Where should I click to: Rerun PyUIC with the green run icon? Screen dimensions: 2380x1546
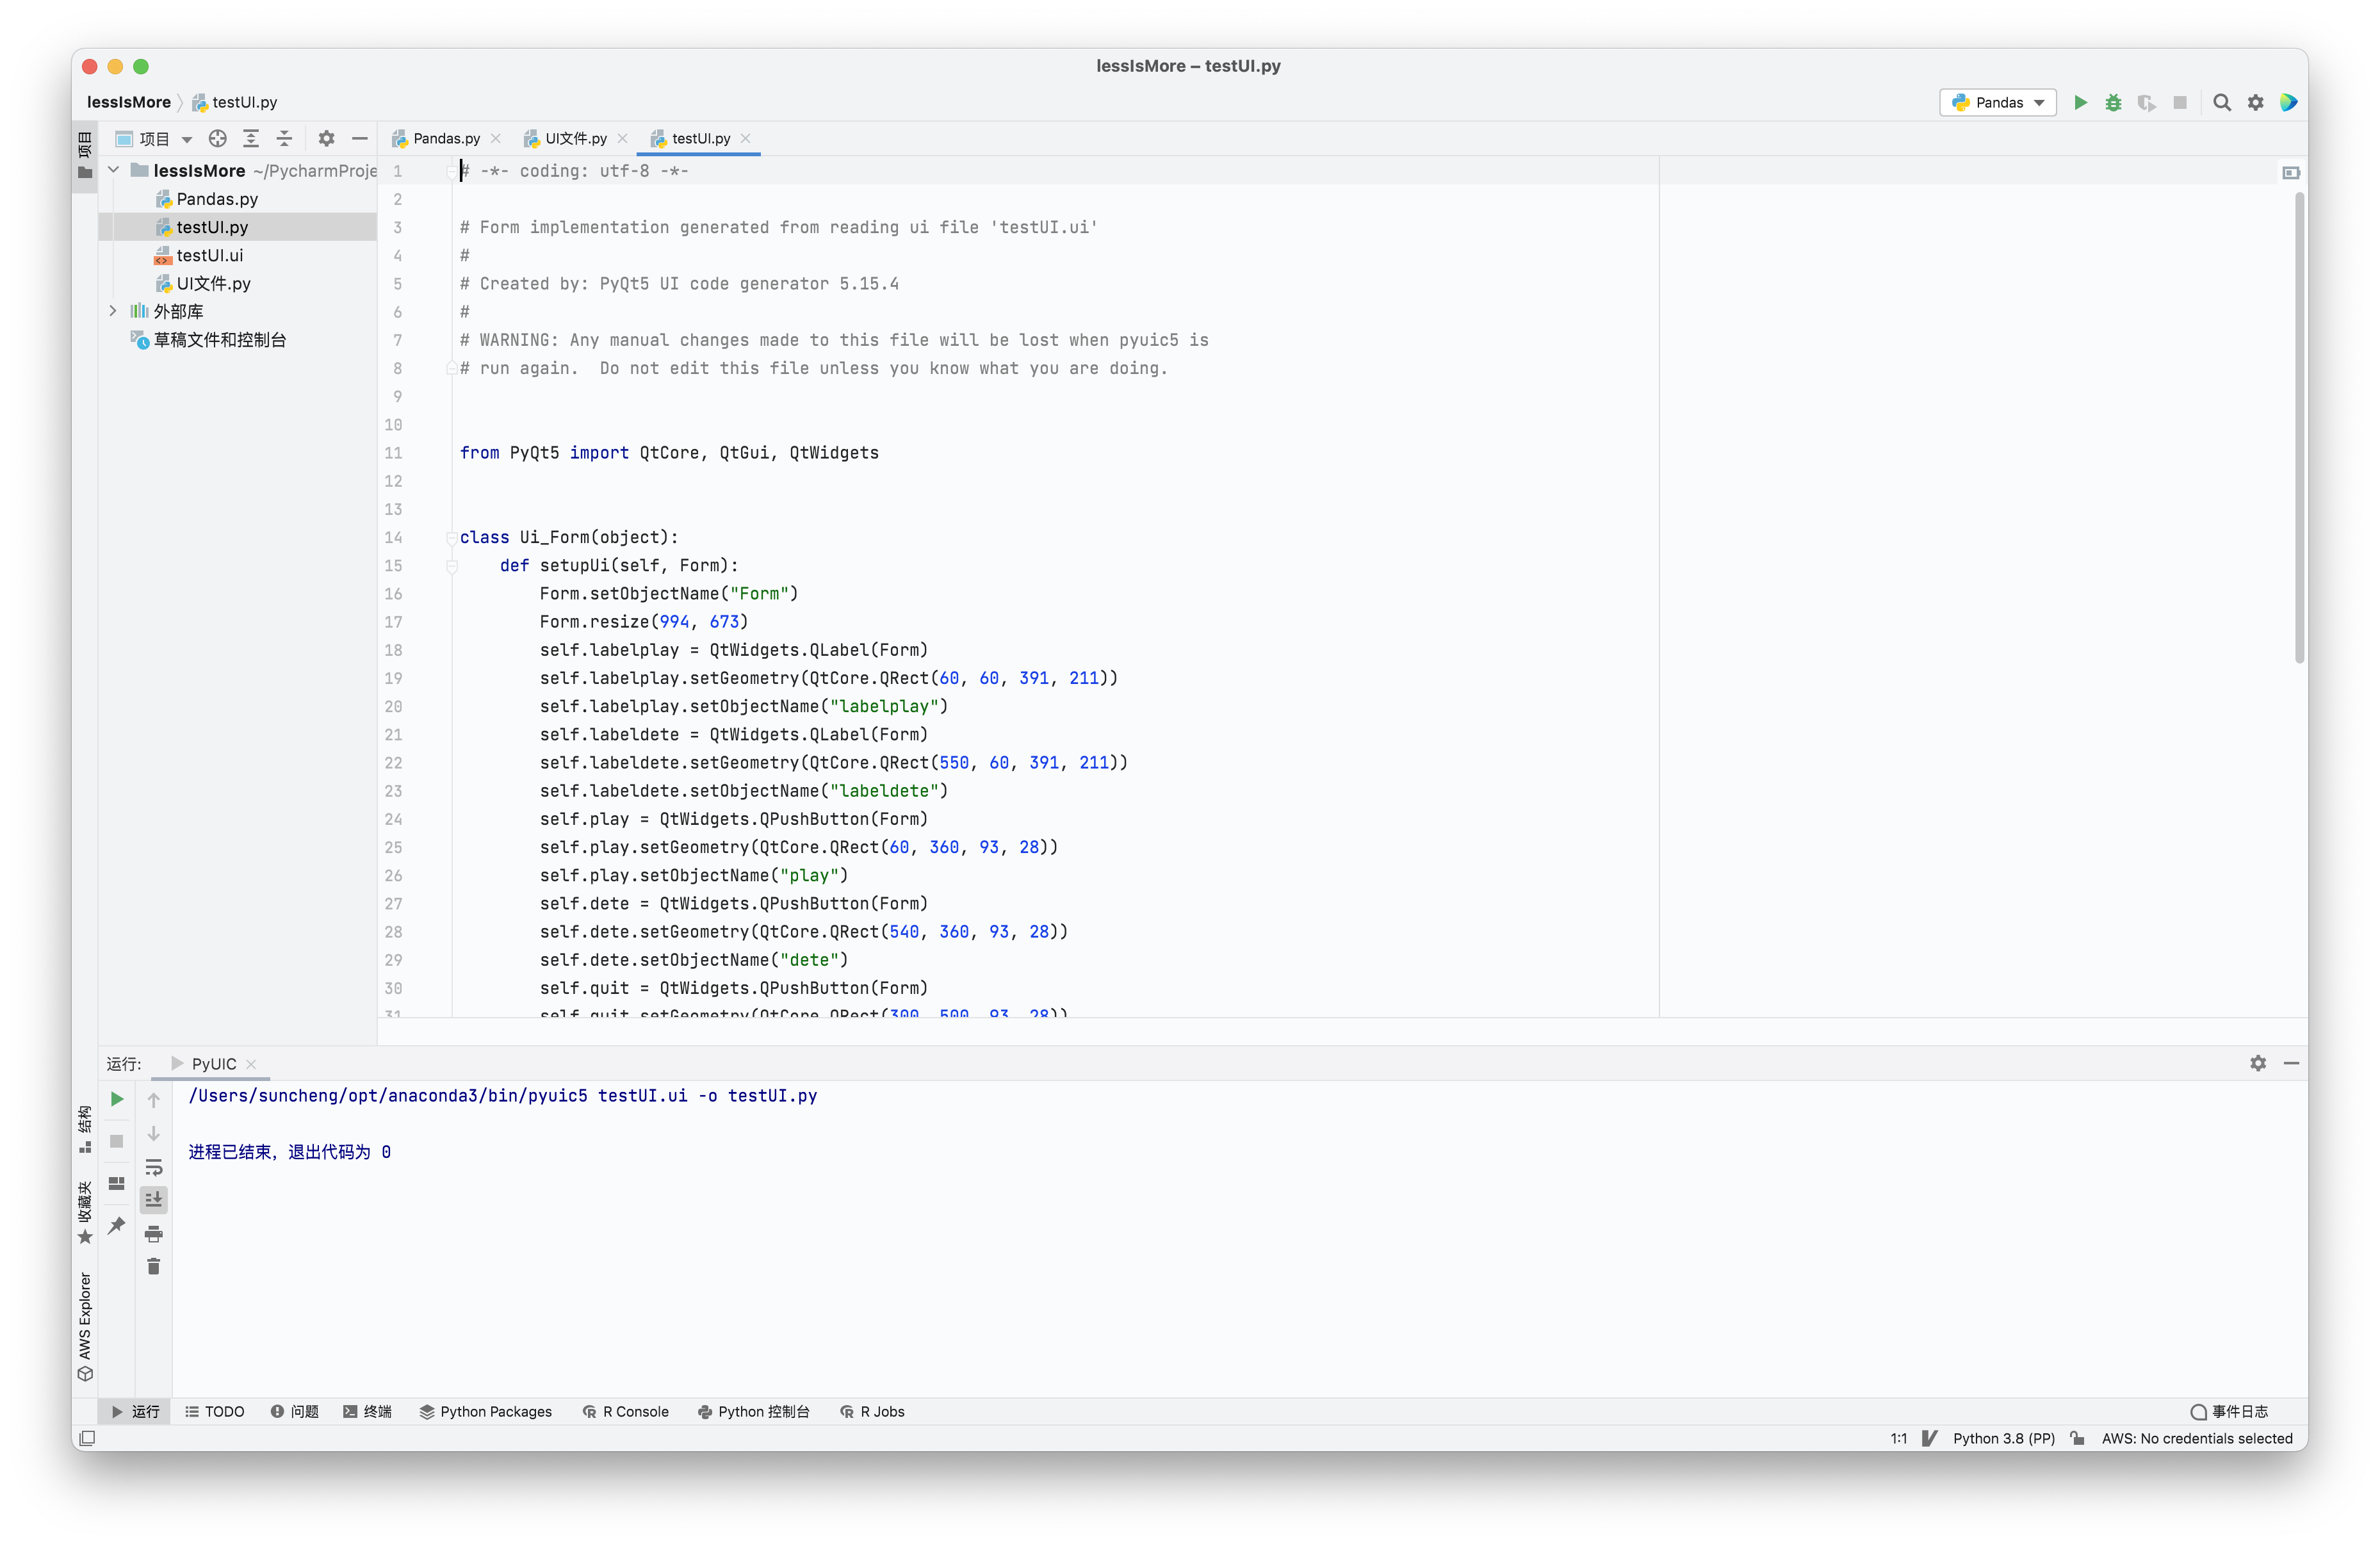coord(117,1099)
